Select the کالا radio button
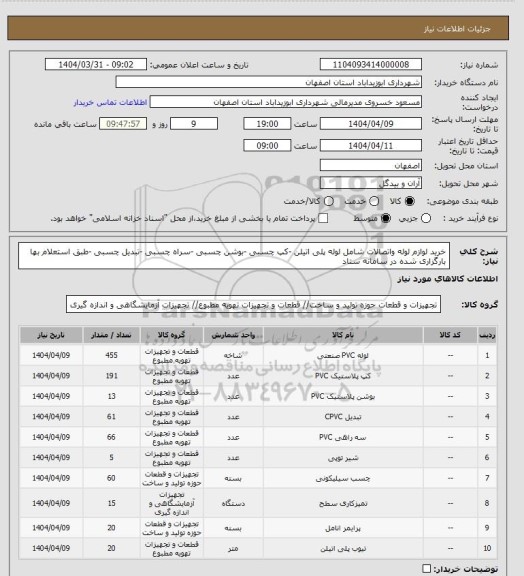Screen dimensions: 524x576 coord(409,201)
